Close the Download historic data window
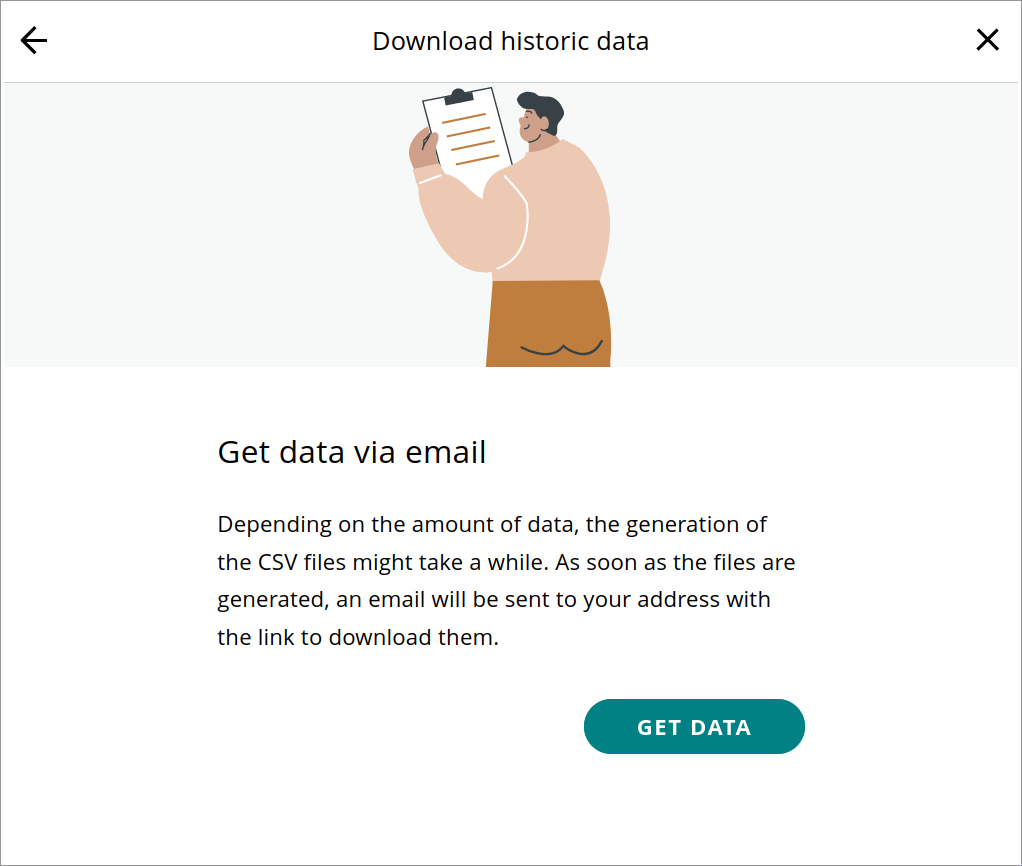 click(x=987, y=39)
